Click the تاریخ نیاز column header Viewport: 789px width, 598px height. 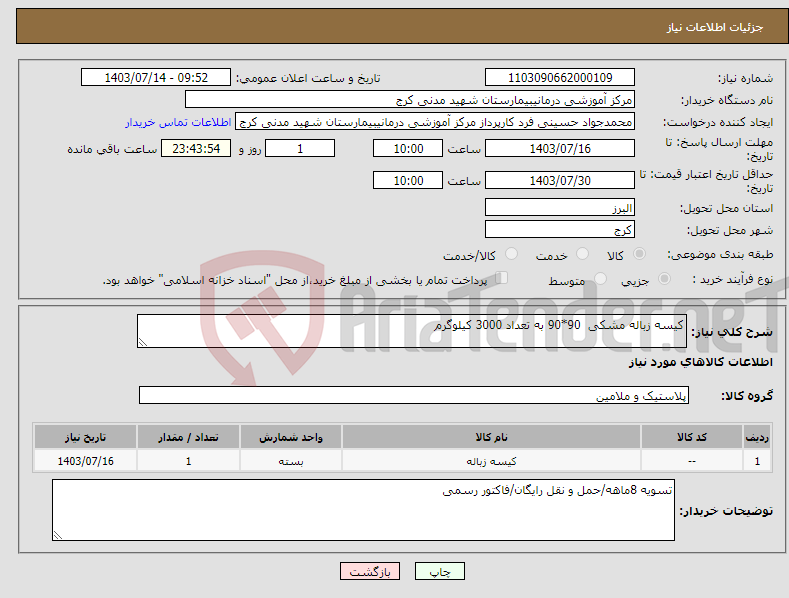(x=86, y=437)
